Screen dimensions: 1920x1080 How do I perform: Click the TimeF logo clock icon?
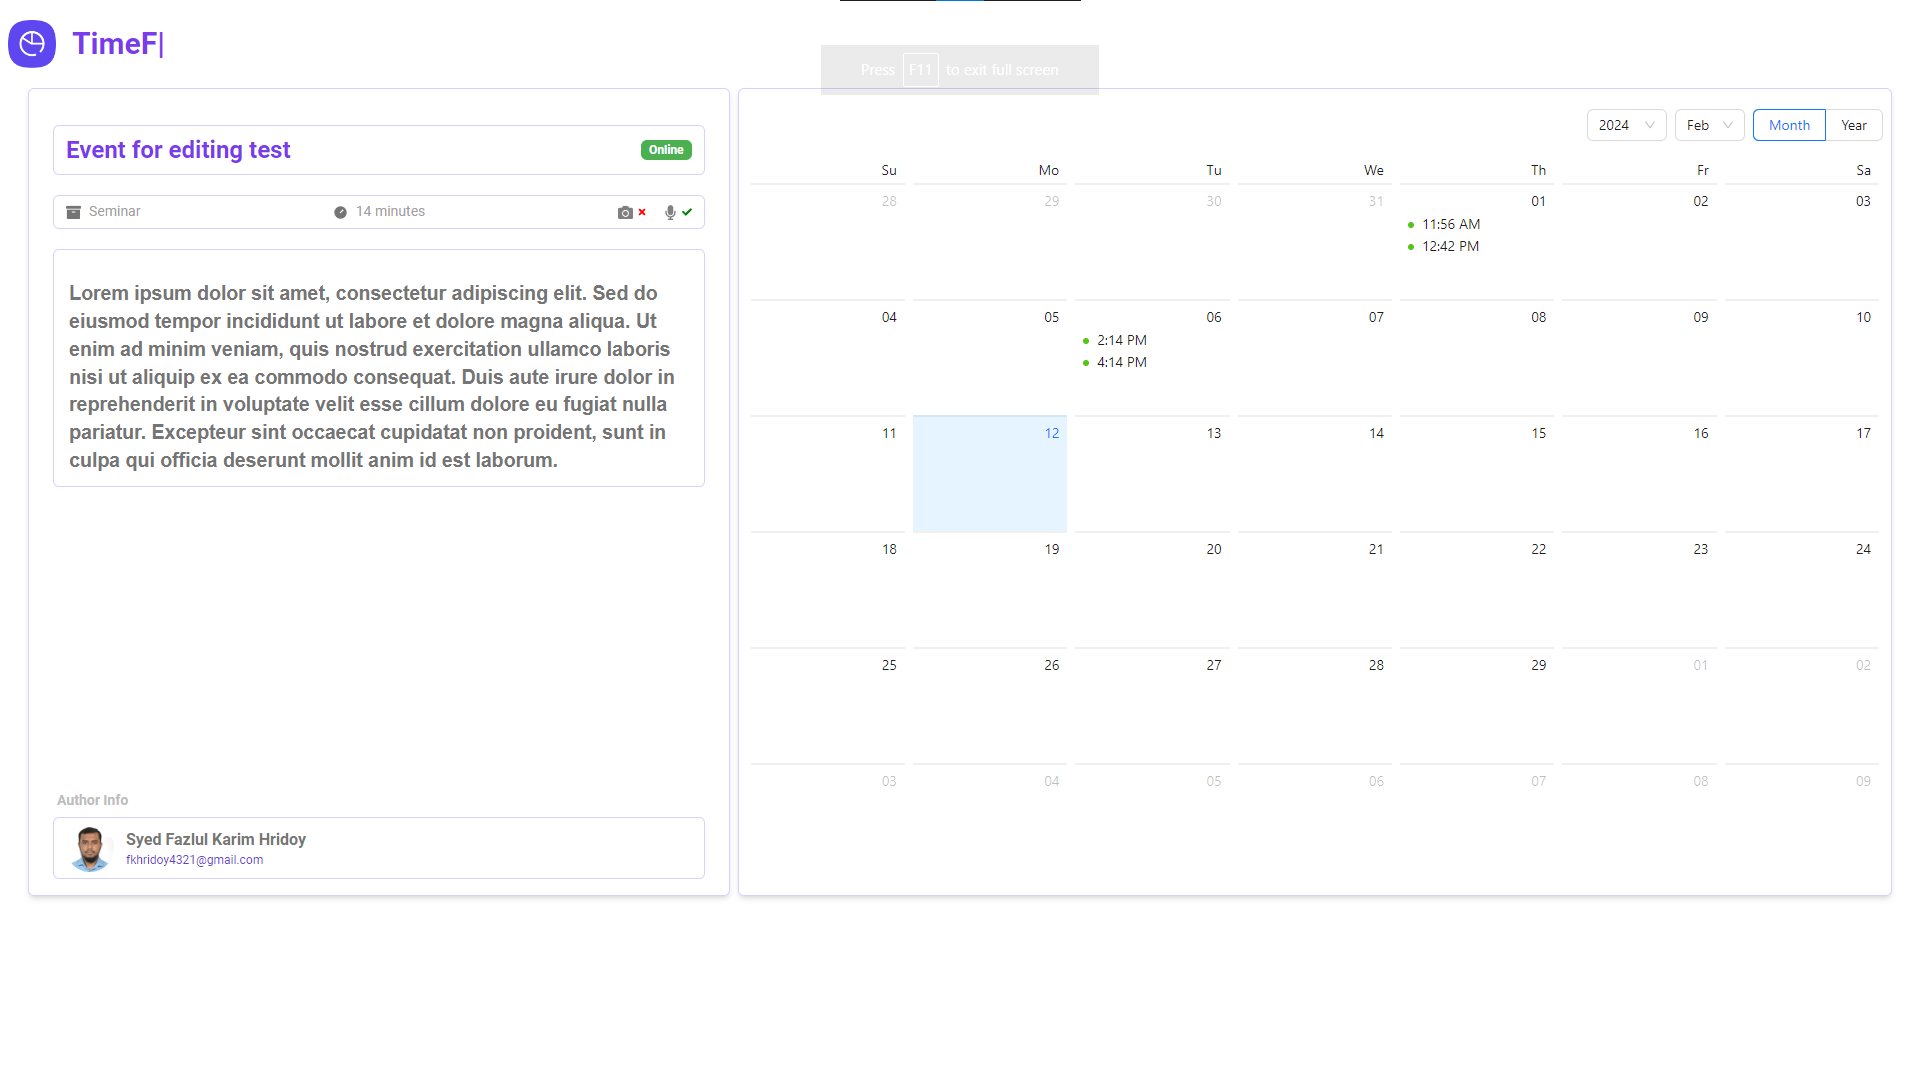pyautogui.click(x=31, y=43)
